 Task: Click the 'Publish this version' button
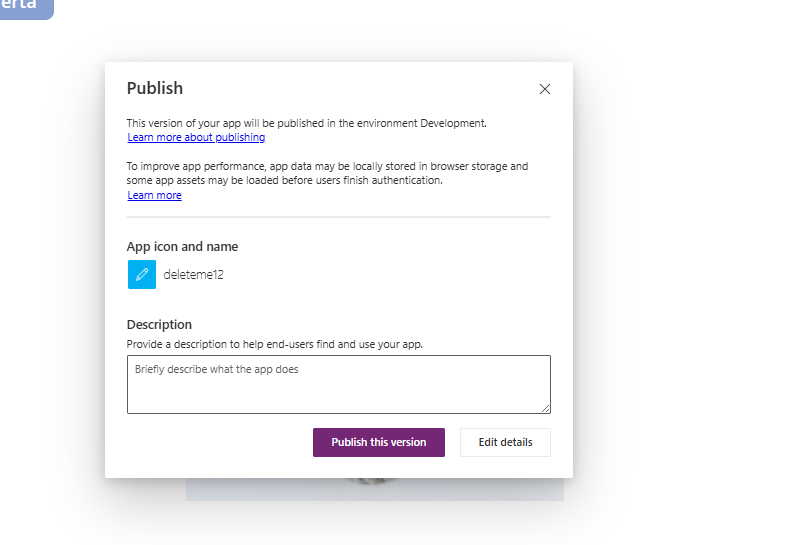coord(379,442)
